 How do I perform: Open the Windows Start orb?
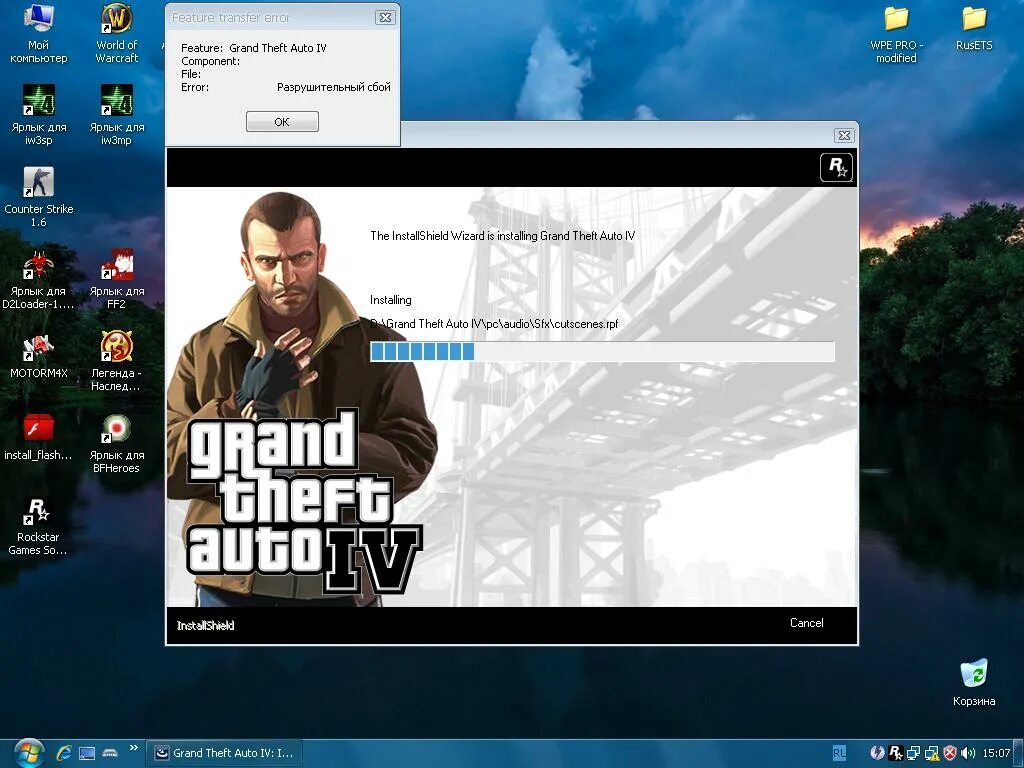27,753
